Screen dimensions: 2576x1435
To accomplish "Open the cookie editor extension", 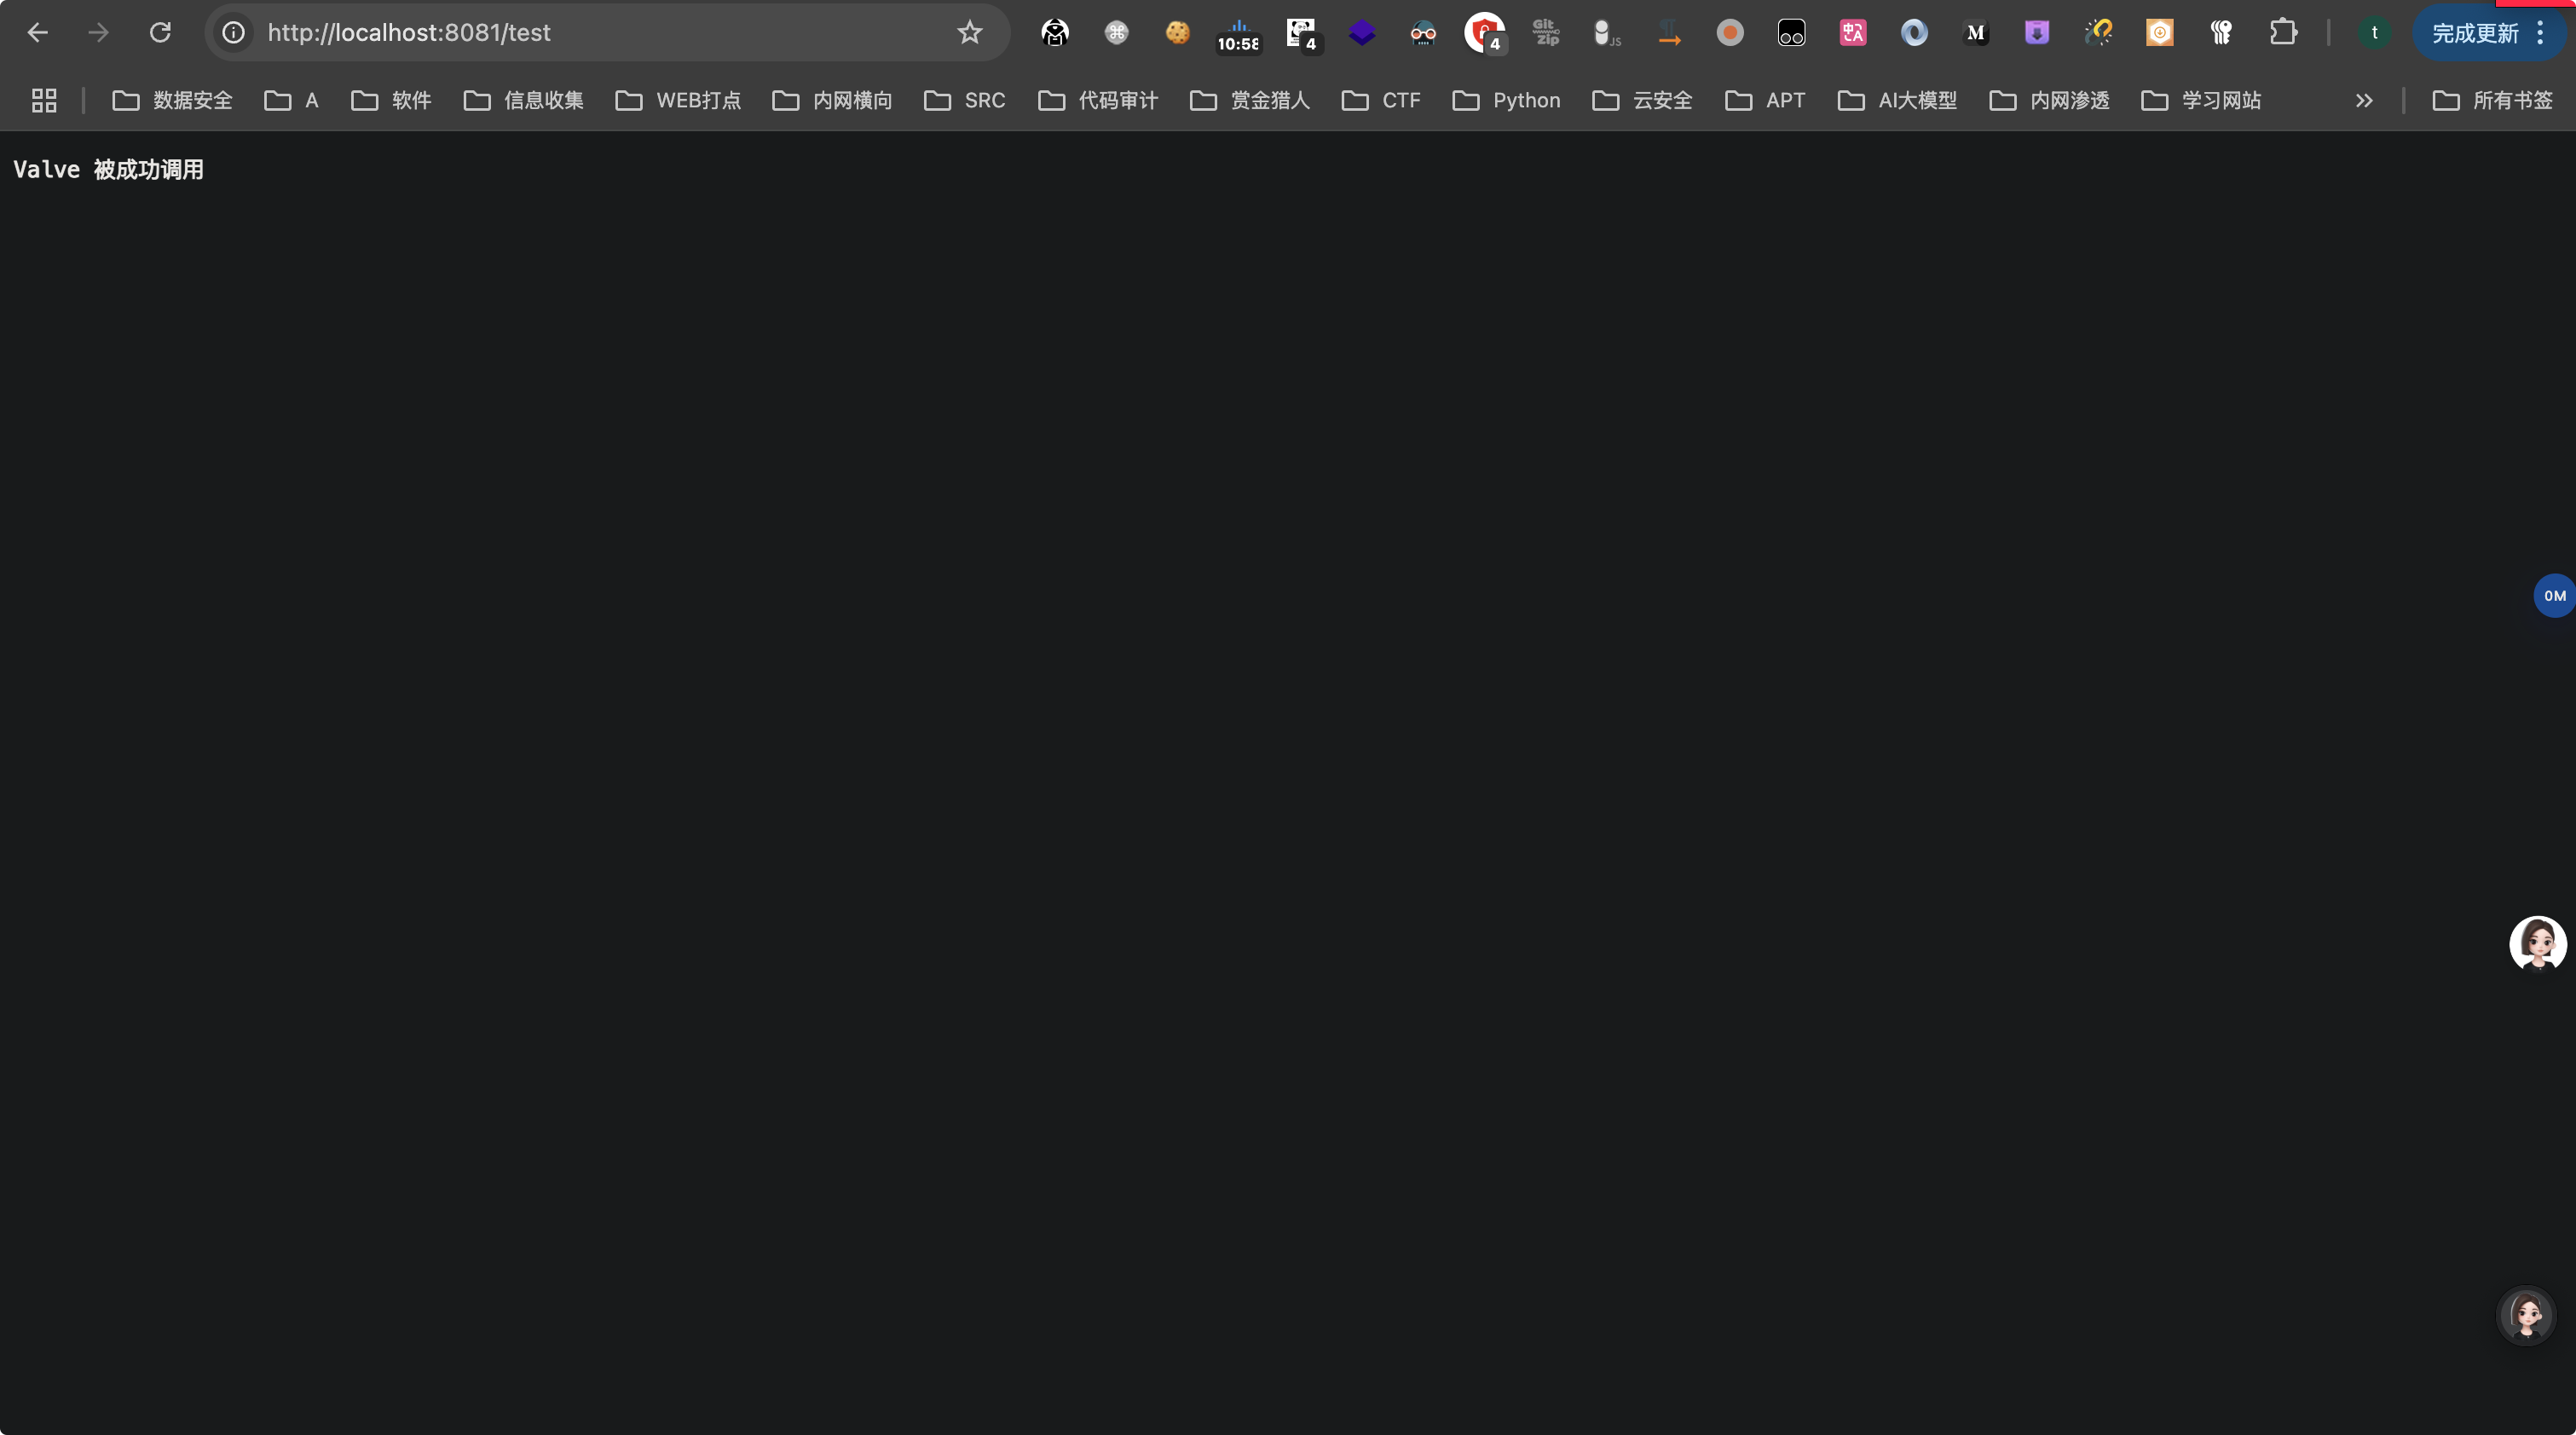I will [1178, 33].
